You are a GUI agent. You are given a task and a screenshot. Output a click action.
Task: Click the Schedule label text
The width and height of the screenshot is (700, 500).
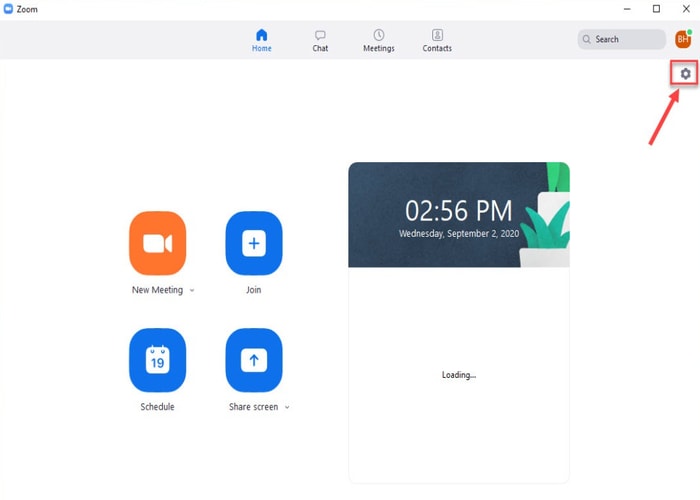tap(157, 407)
